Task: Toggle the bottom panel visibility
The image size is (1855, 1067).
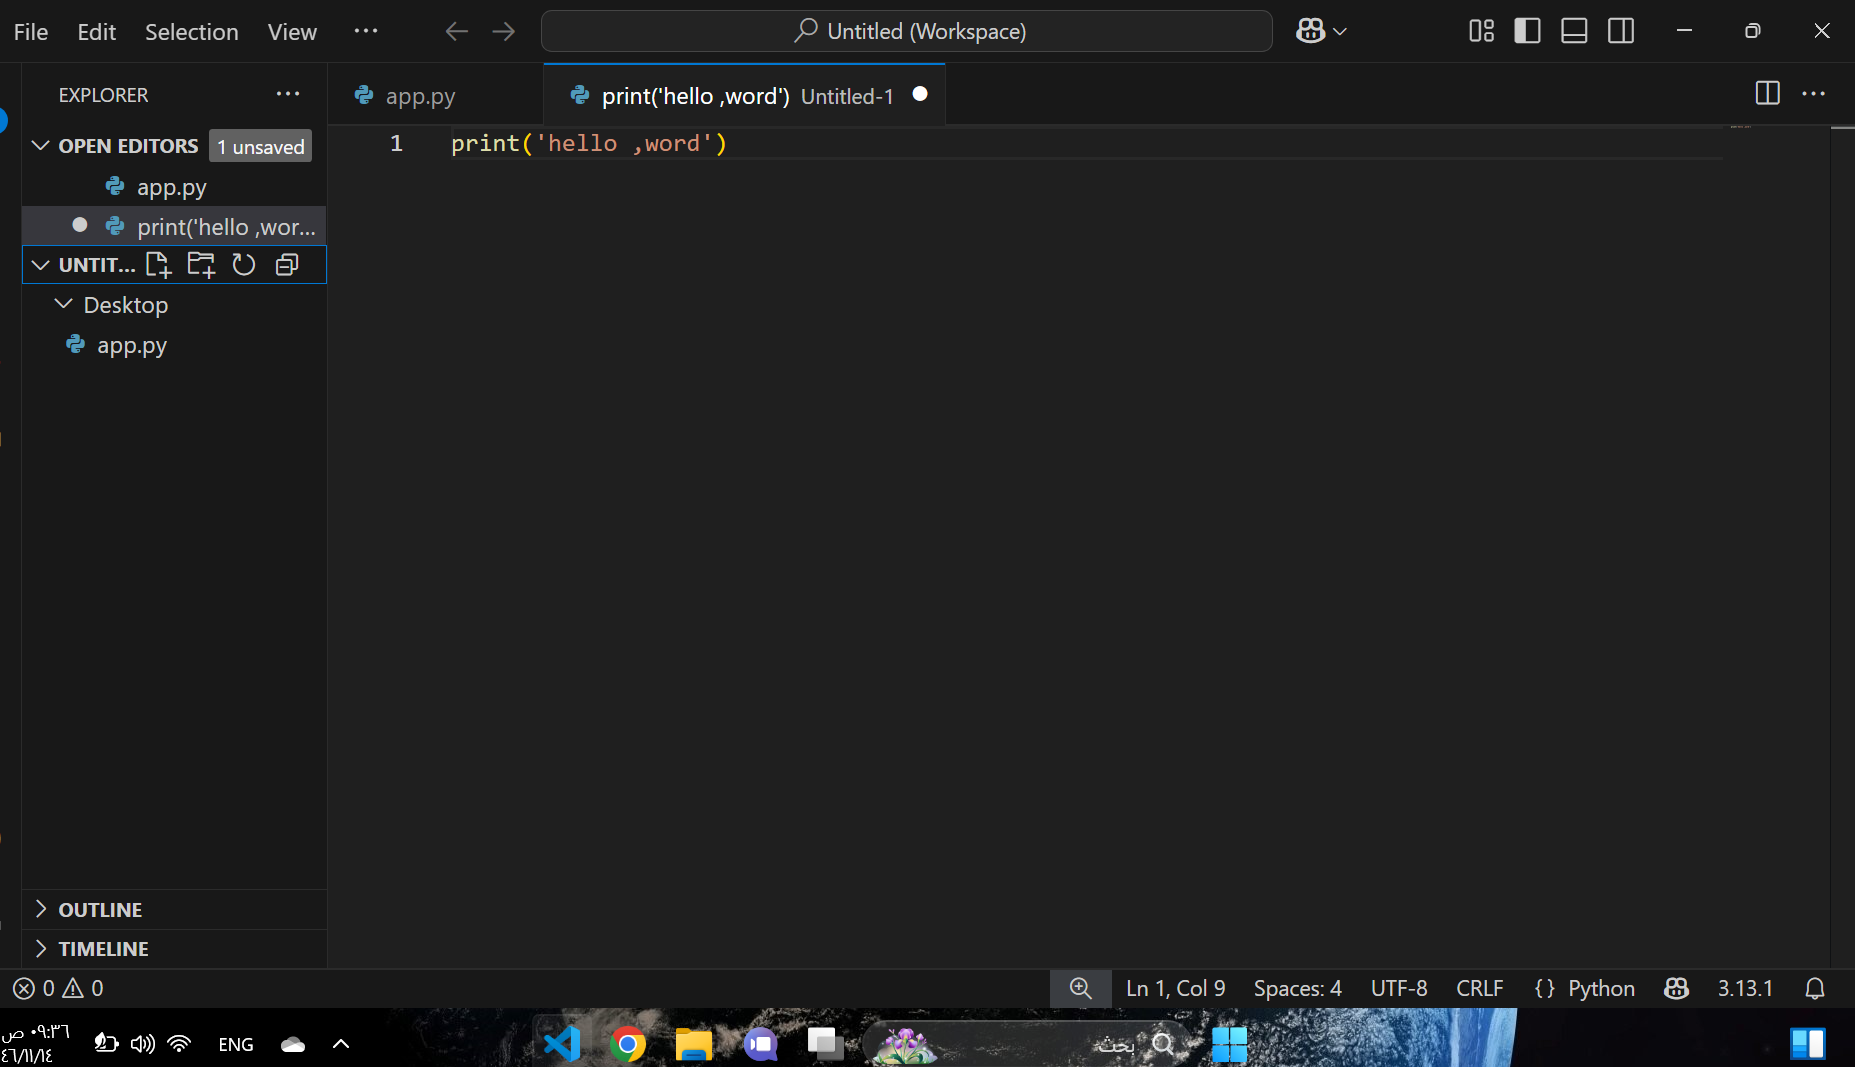Action: click(x=1574, y=32)
